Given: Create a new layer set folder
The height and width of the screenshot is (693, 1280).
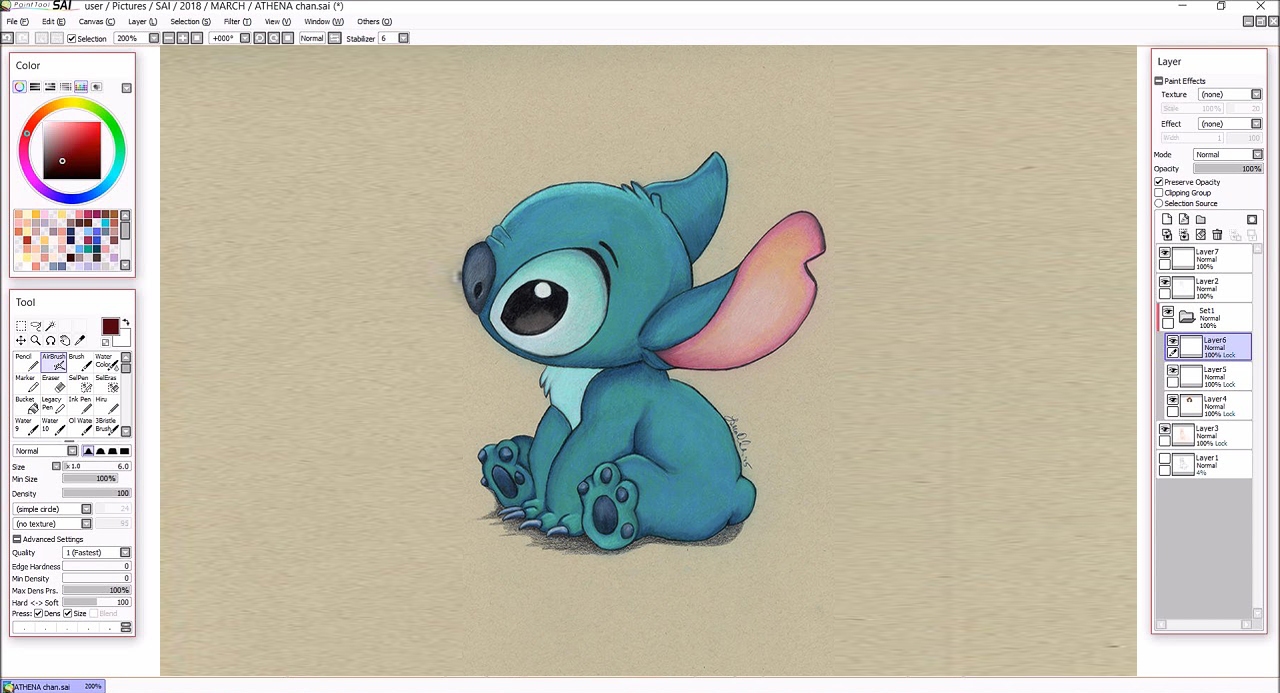Looking at the screenshot, I should click(x=1201, y=219).
